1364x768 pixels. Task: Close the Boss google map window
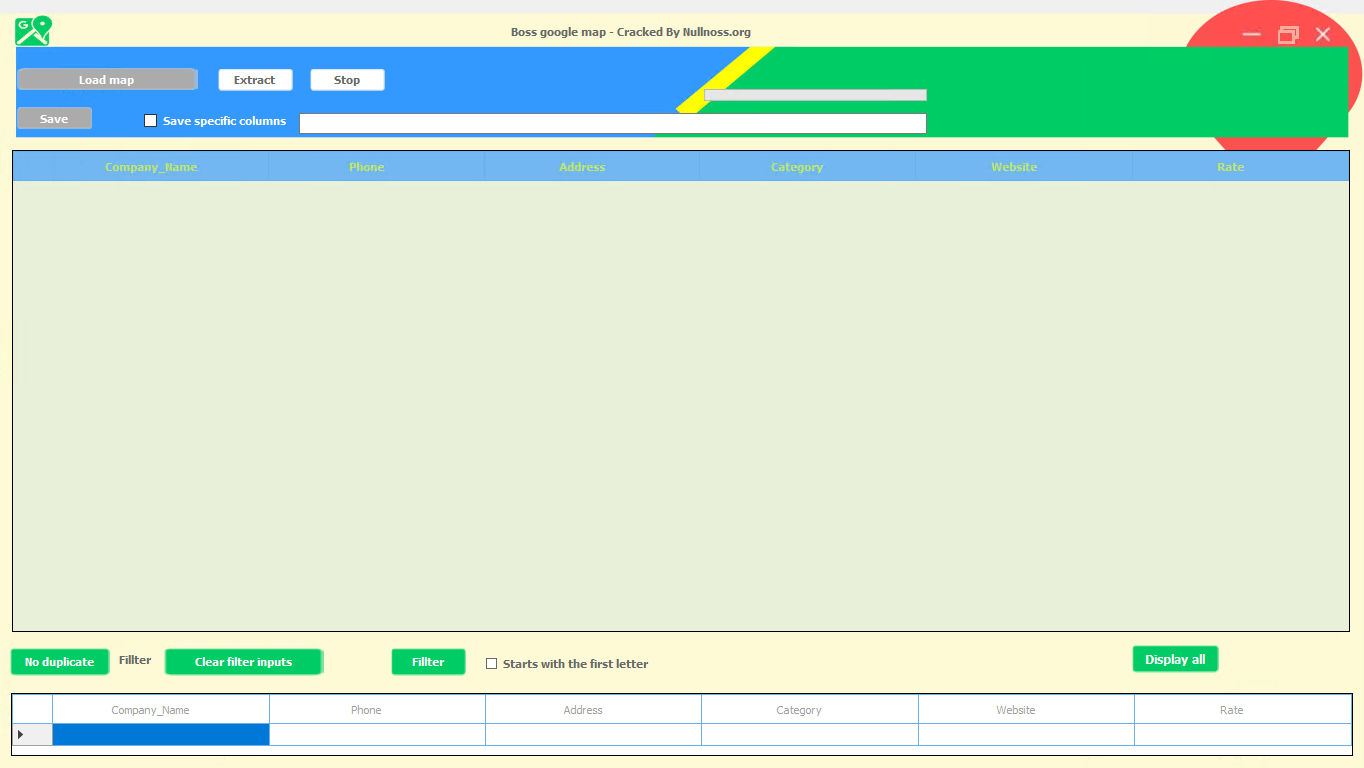[x=1323, y=34]
